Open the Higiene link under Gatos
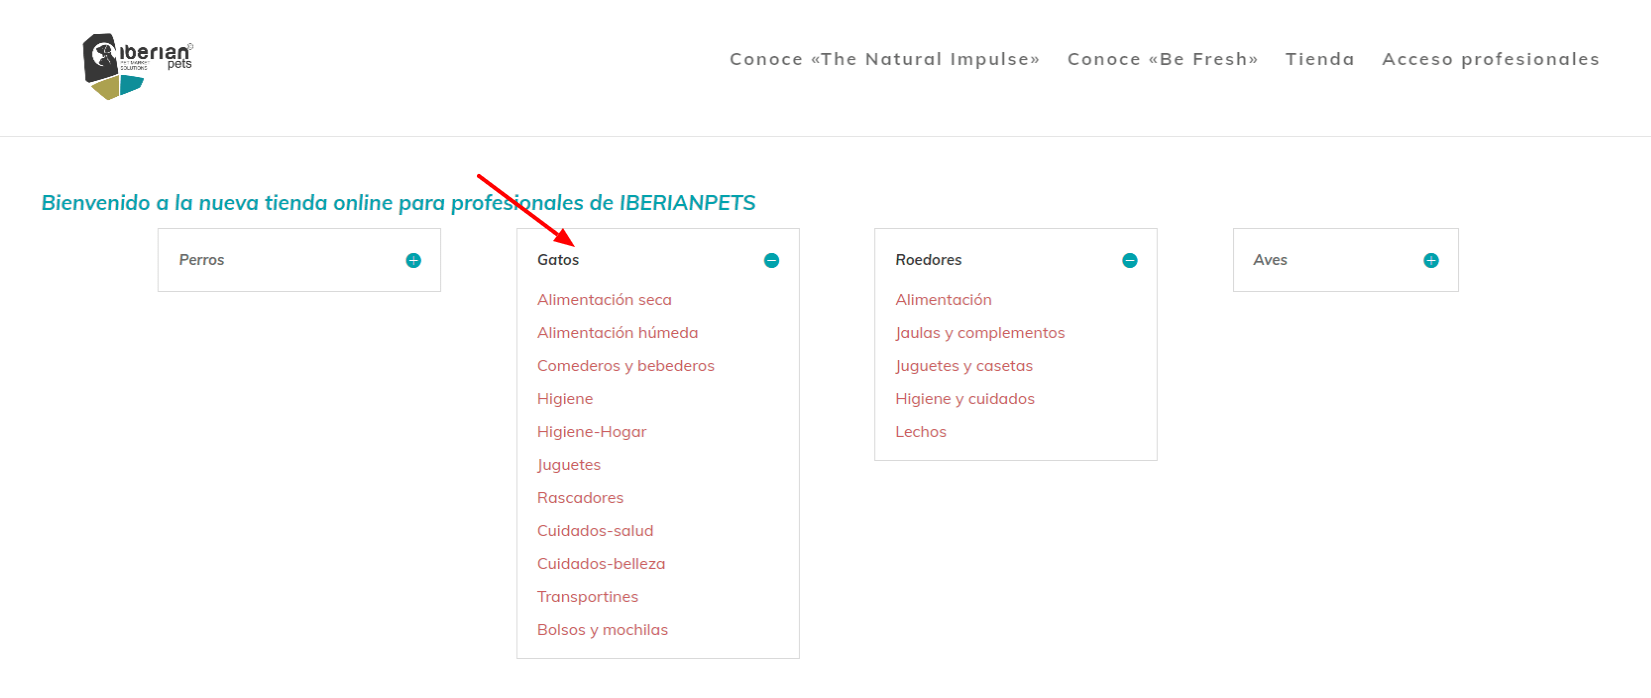Image resolution: width=1651 pixels, height=698 pixels. (x=565, y=399)
